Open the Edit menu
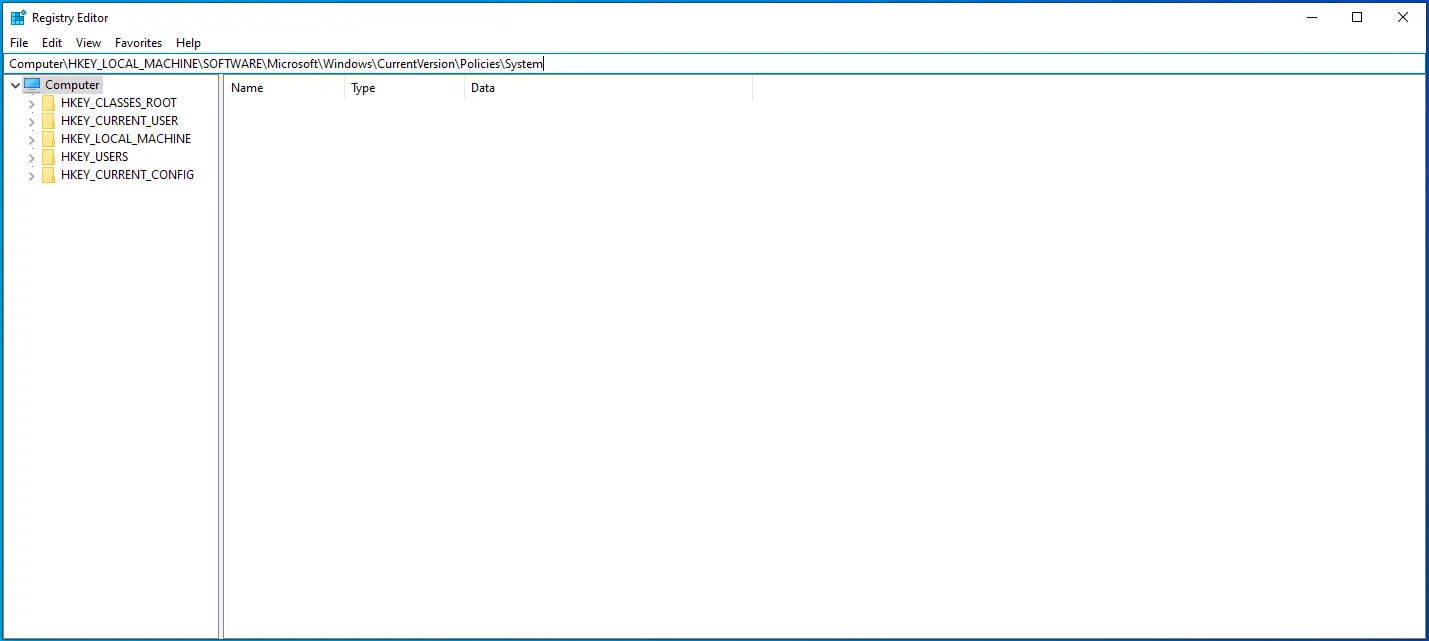Image resolution: width=1429 pixels, height=641 pixels. 52,43
